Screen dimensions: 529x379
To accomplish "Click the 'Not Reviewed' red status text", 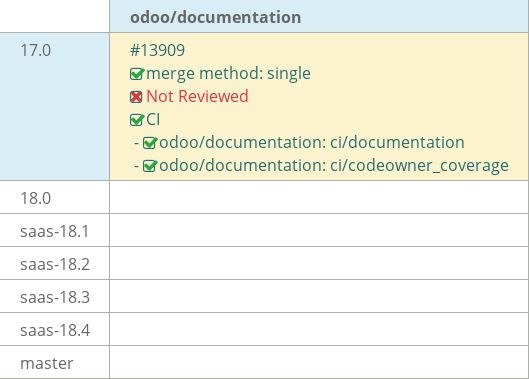I will [x=197, y=97].
